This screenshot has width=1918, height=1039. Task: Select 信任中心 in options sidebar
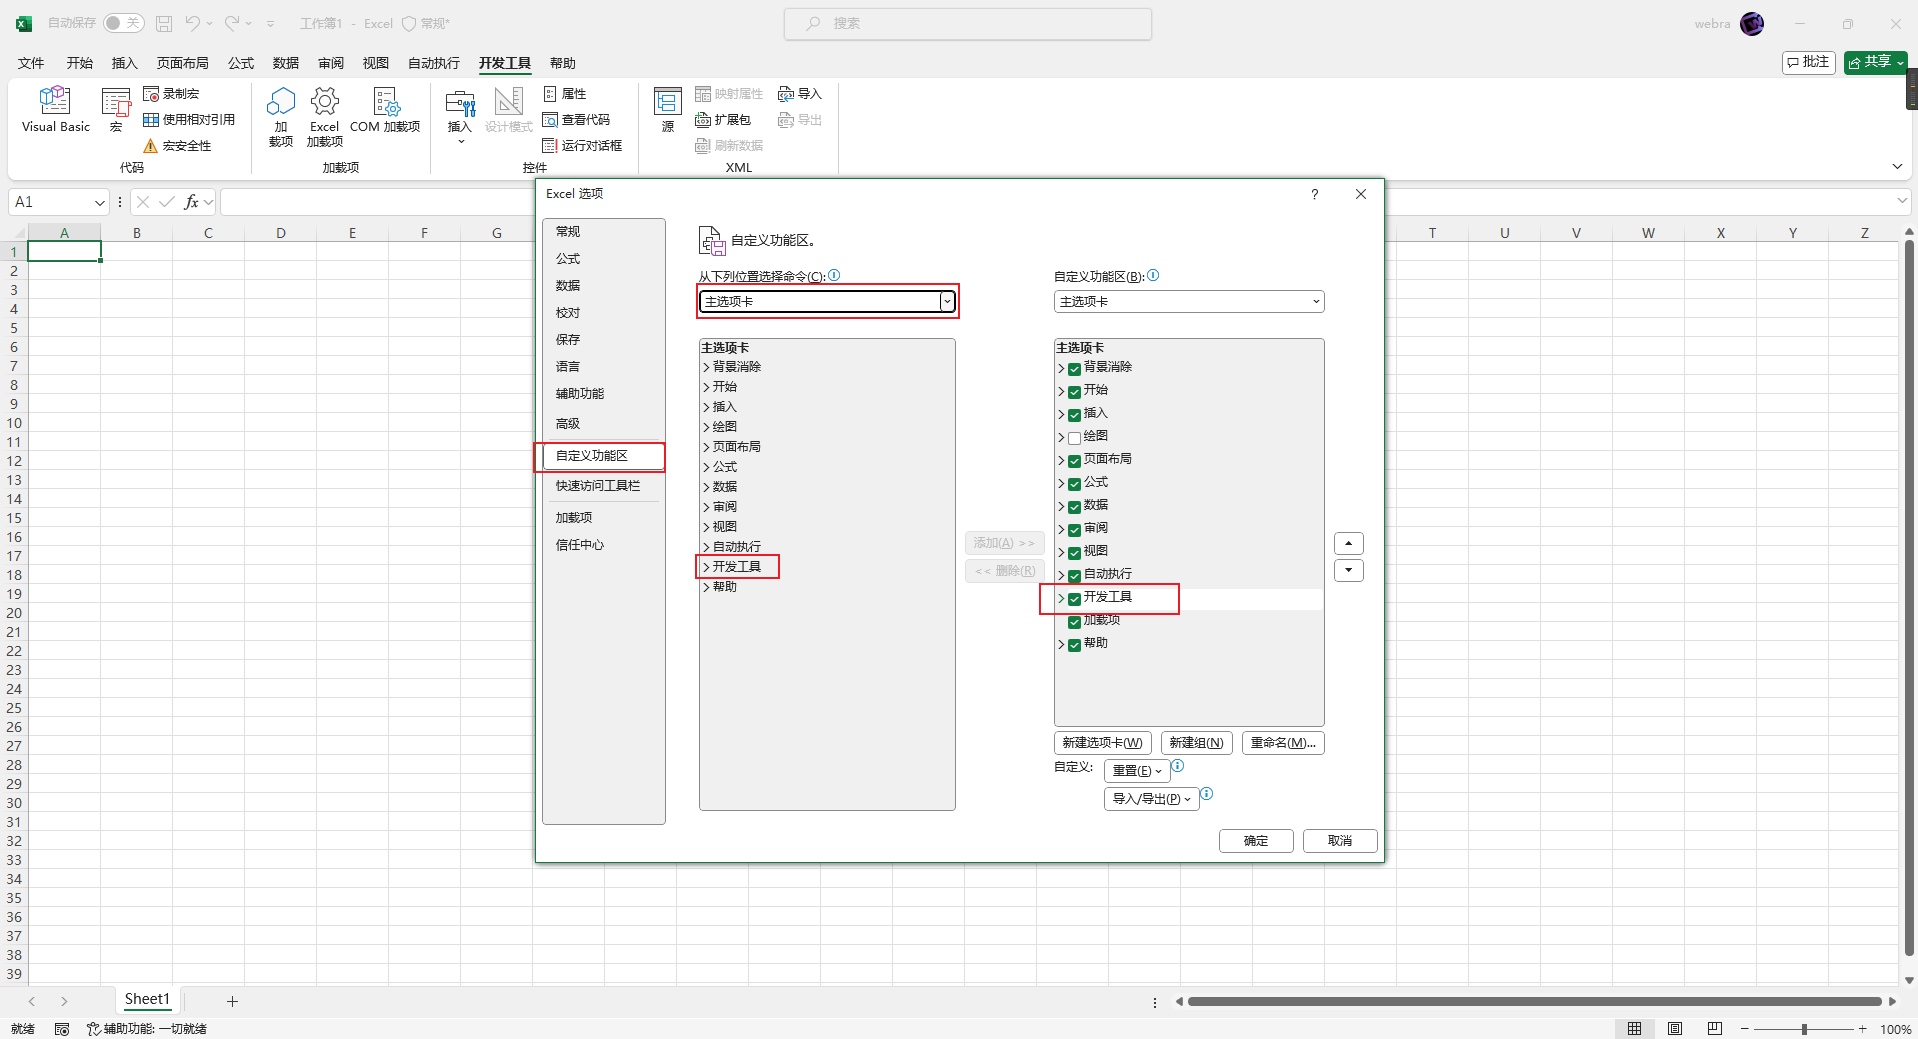click(x=603, y=545)
